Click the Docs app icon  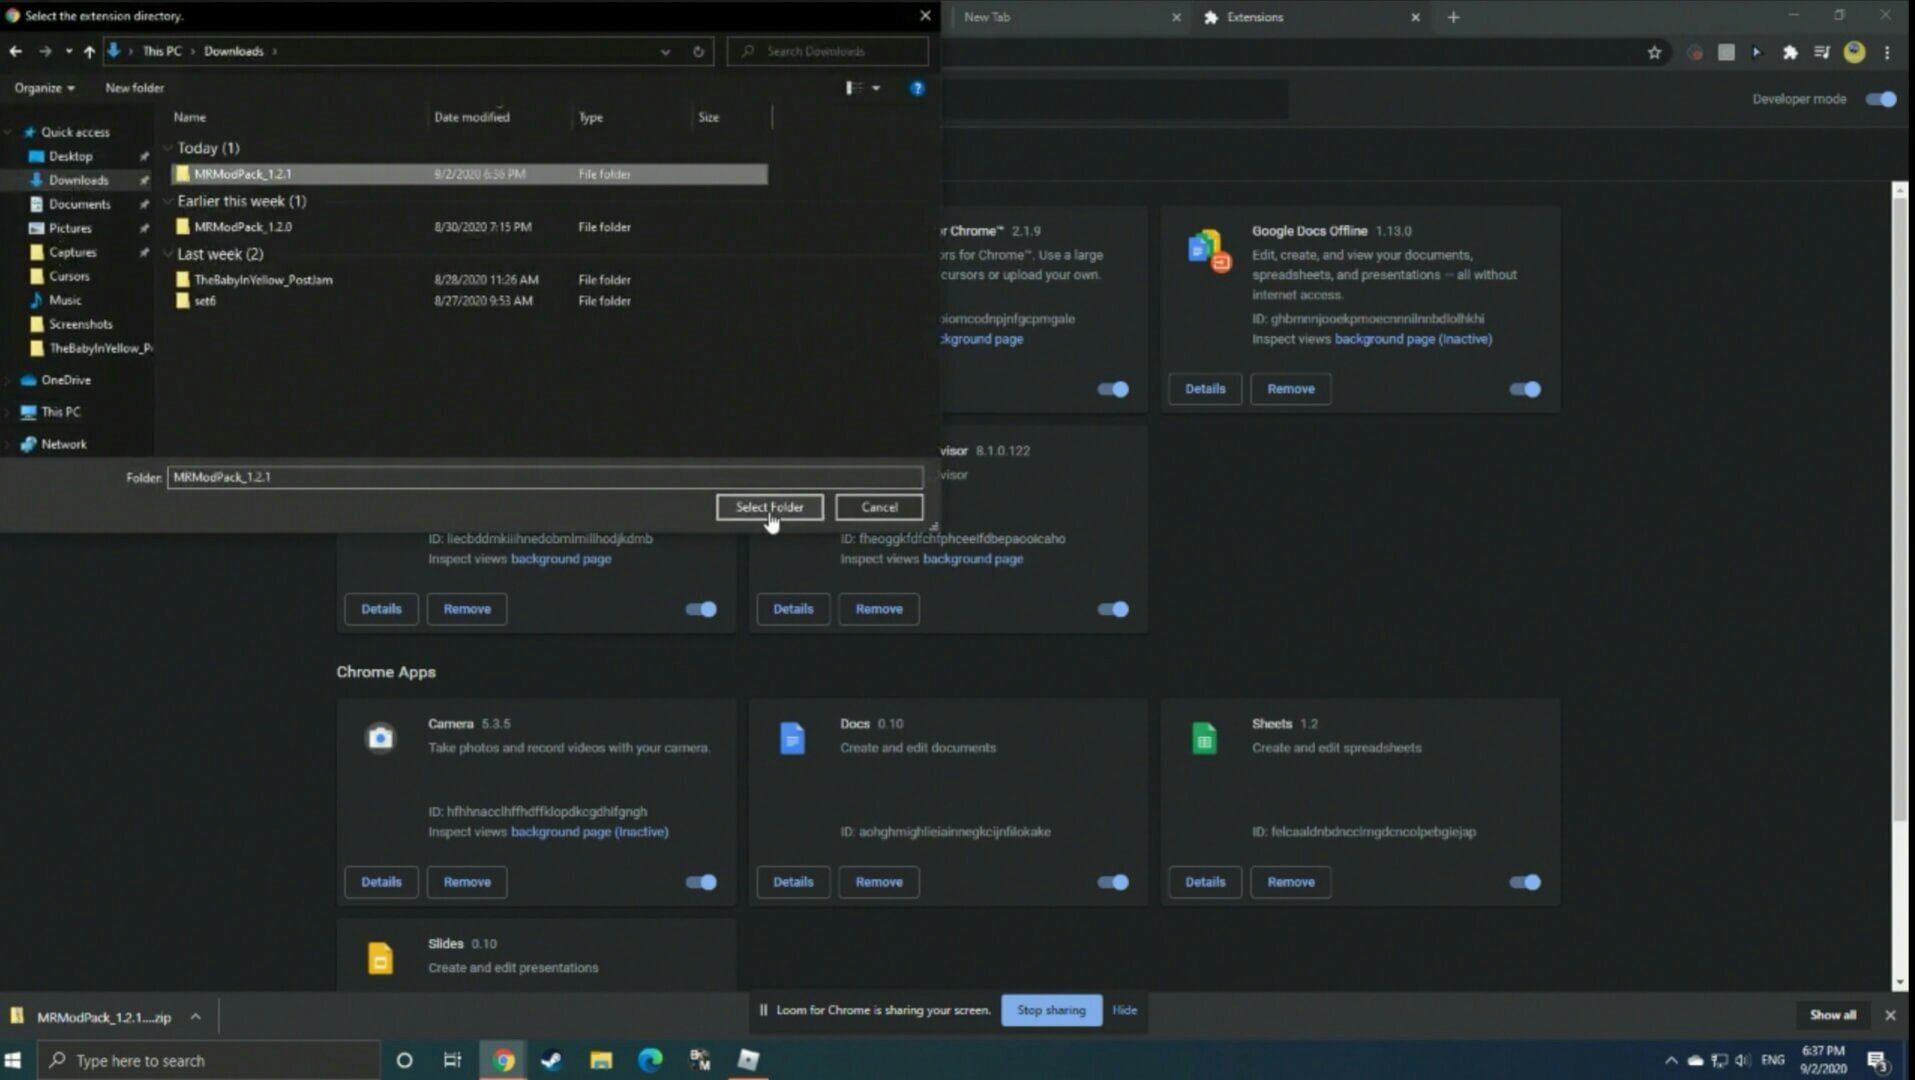tap(792, 738)
